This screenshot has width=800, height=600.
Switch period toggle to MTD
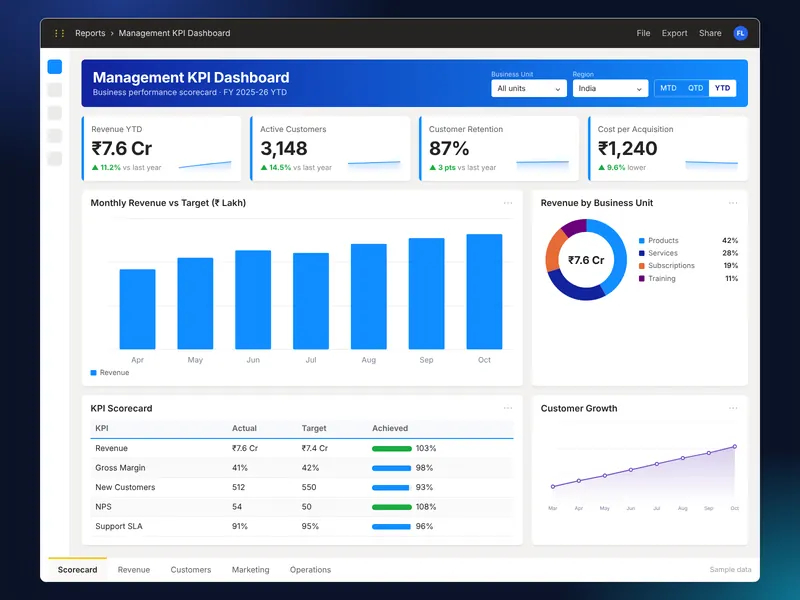point(668,88)
